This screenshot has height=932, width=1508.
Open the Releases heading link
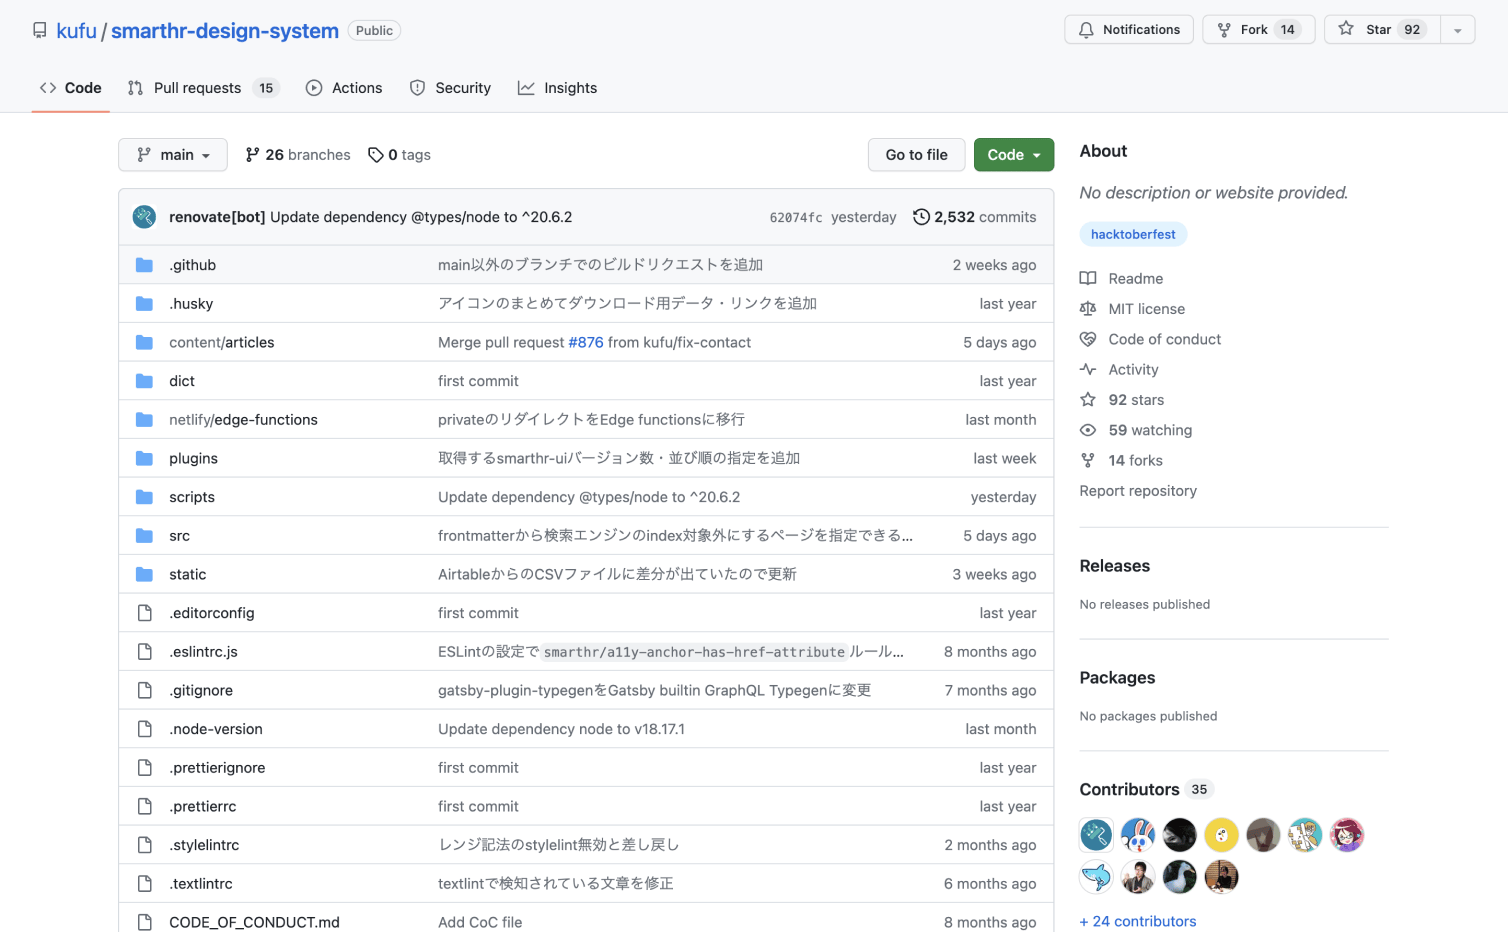coord(1115,566)
